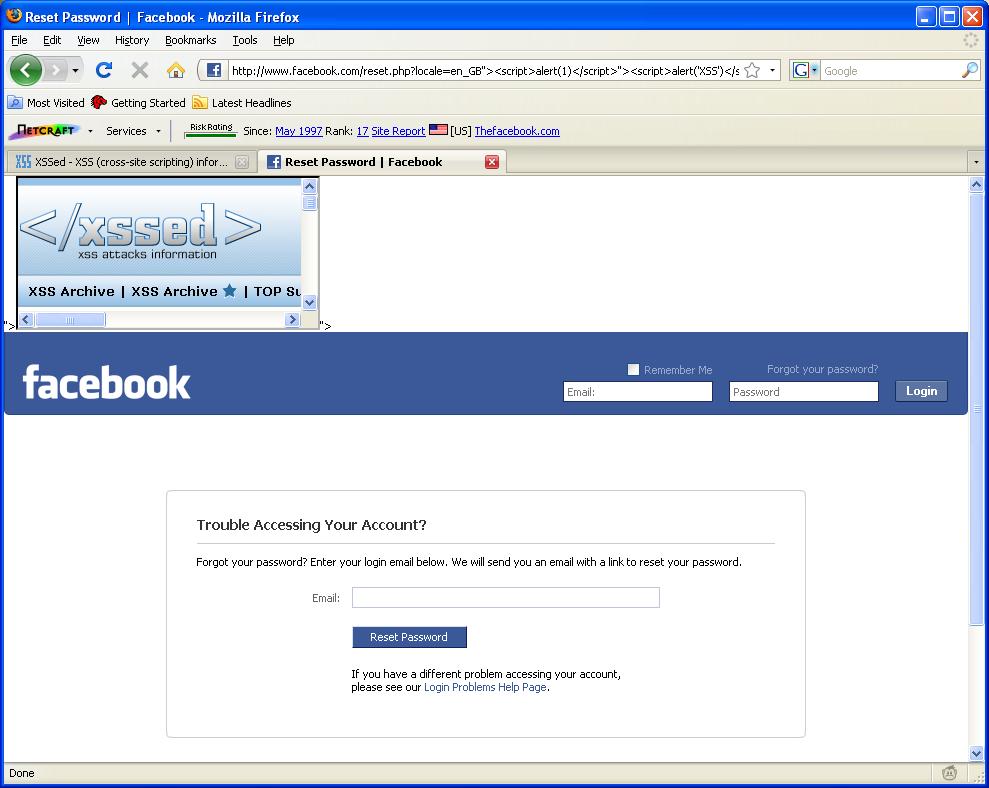The height and width of the screenshot is (788, 989).
Task: Click the xssed logo in the embedded frame
Action: [x=141, y=230]
